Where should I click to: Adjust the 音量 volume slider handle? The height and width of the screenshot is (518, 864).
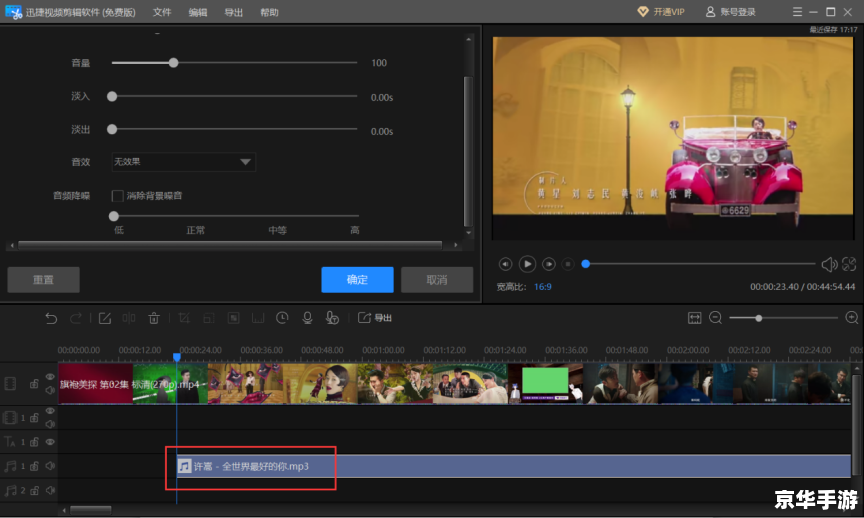[x=174, y=63]
